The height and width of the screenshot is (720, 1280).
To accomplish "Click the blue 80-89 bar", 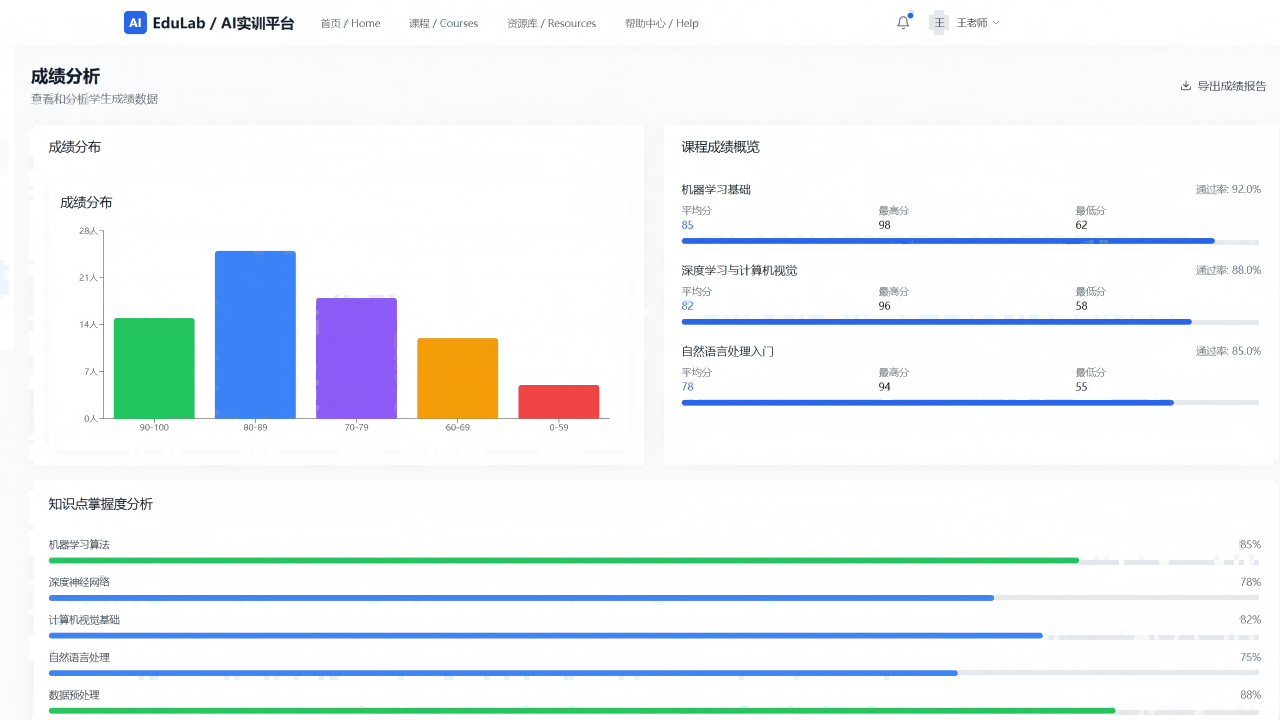I will coord(255,334).
